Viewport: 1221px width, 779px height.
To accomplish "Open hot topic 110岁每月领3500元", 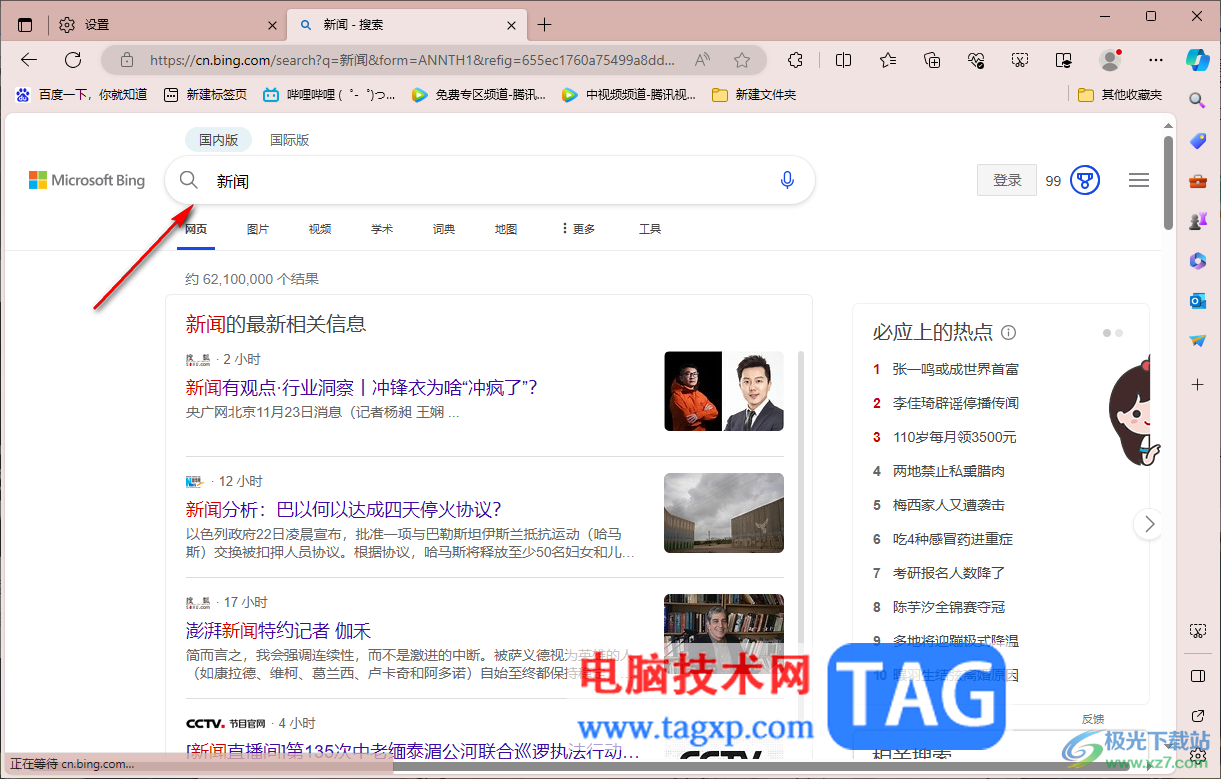I will click(955, 437).
